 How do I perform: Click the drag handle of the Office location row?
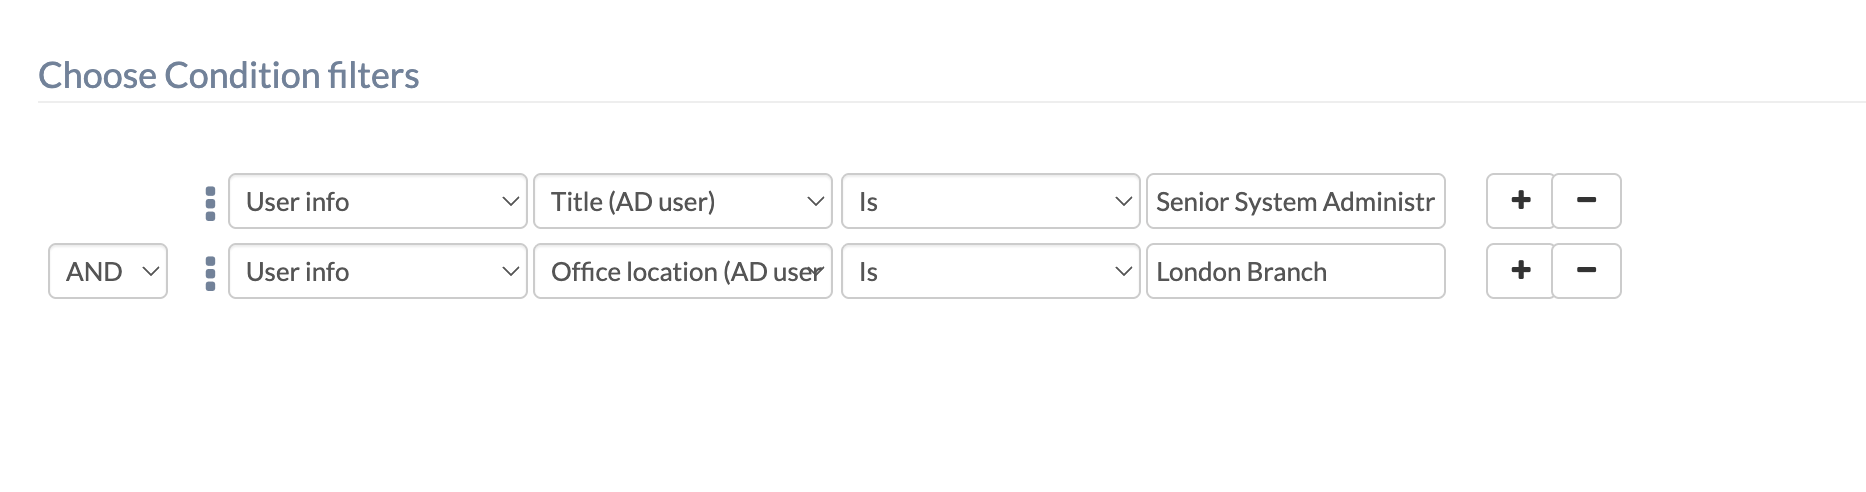pyautogui.click(x=210, y=273)
